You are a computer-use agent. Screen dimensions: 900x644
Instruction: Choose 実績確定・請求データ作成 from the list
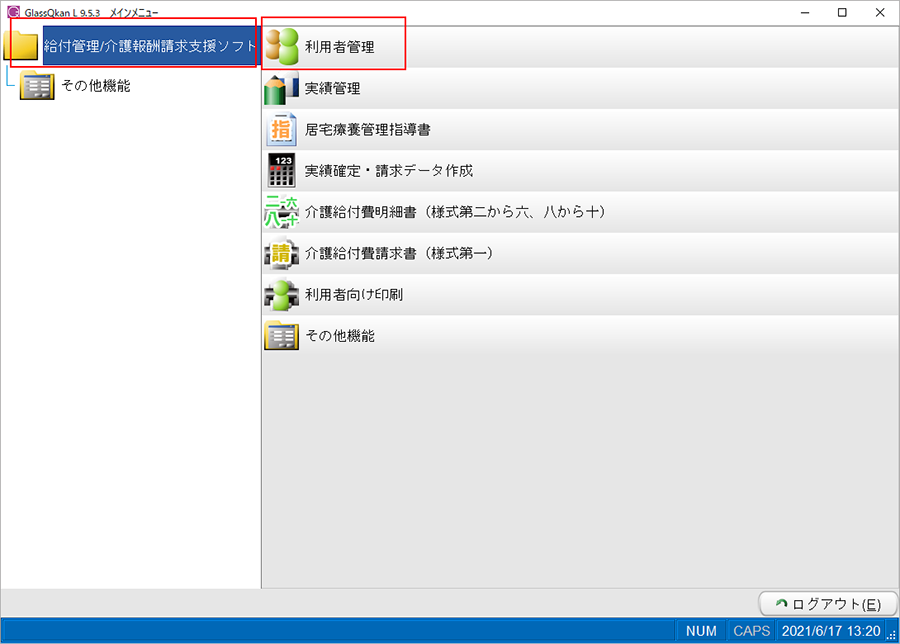[x=388, y=171]
